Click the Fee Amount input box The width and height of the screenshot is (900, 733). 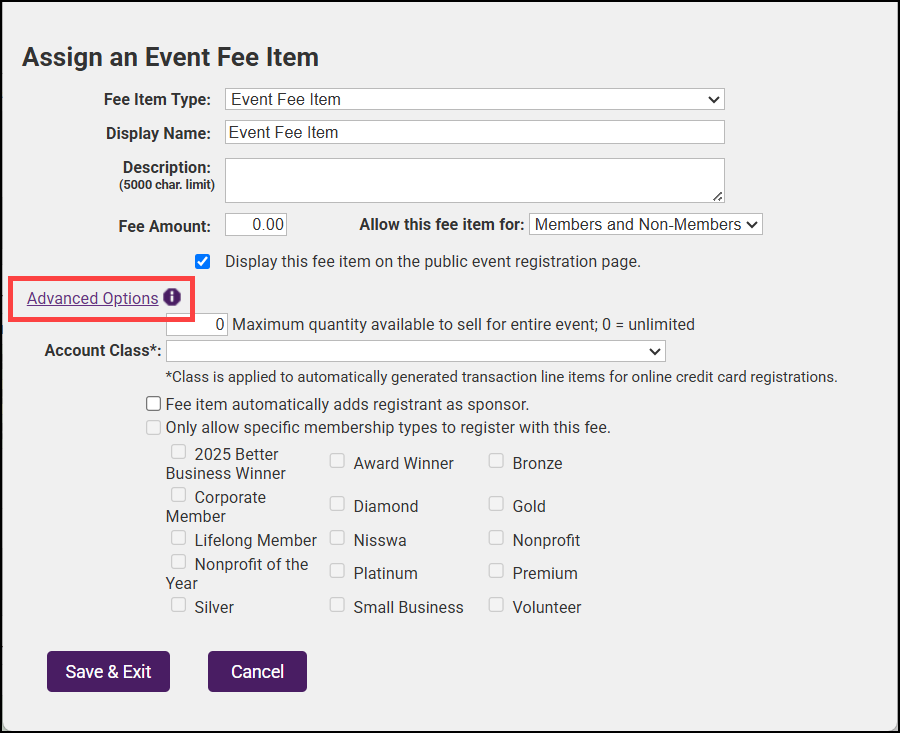point(256,224)
